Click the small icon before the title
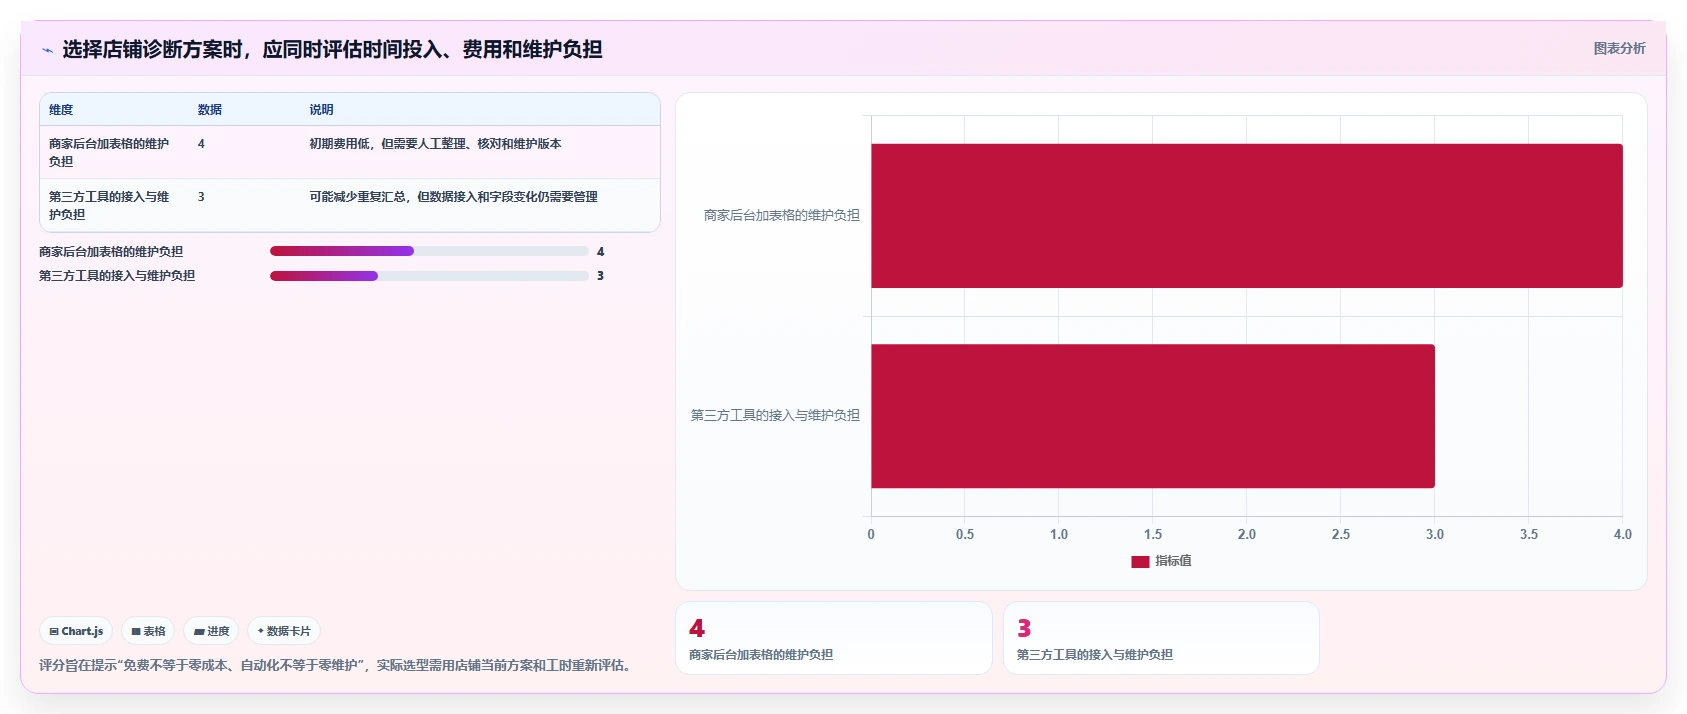 pyautogui.click(x=47, y=50)
